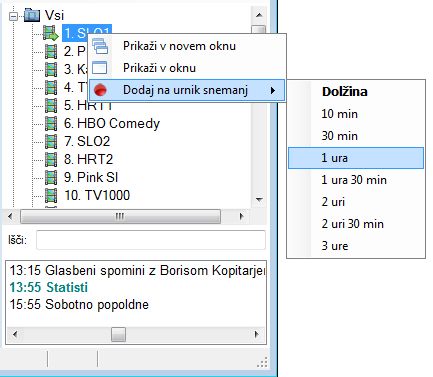Viewport: 433px width, 377px height.
Task: Click the red record icon in menu
Action: tap(100, 90)
